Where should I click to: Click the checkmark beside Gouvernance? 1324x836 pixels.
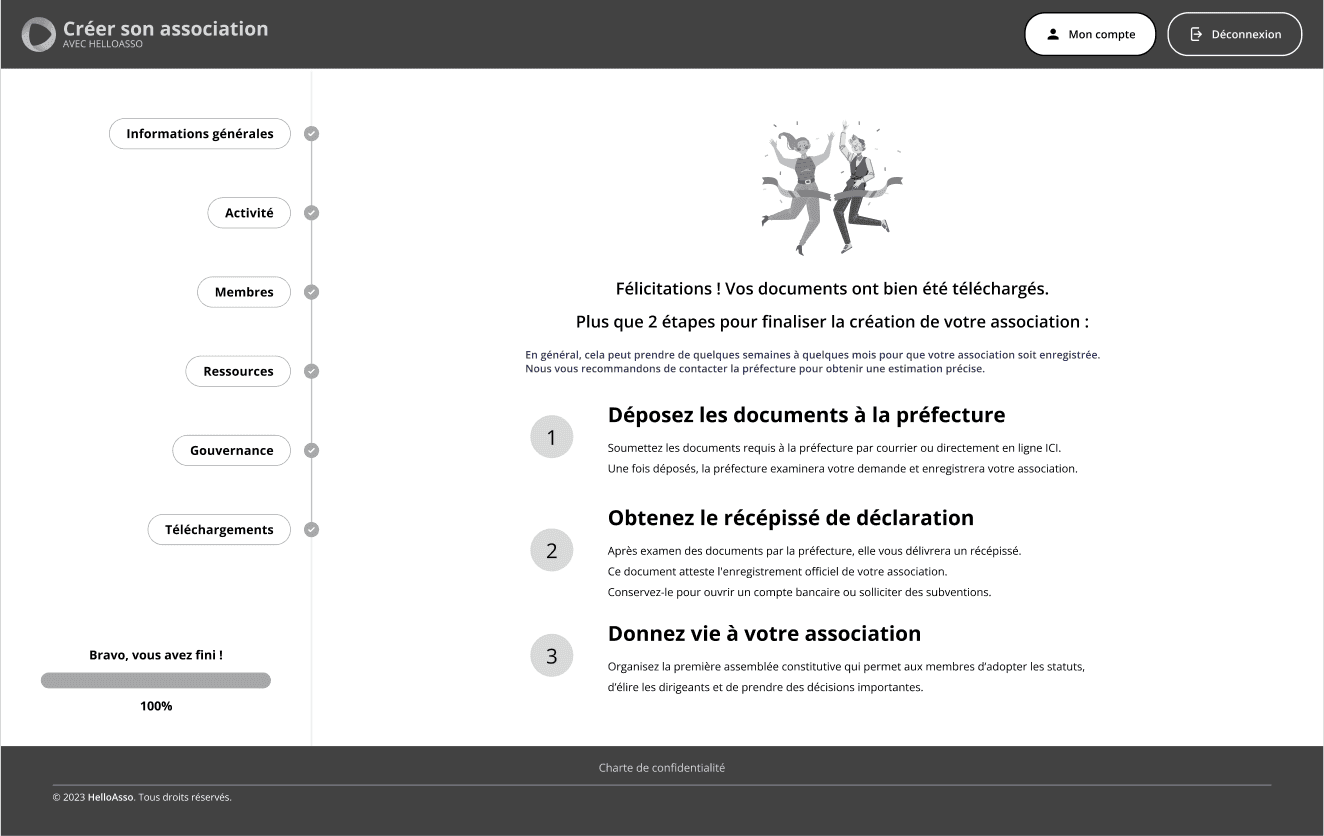tap(311, 450)
